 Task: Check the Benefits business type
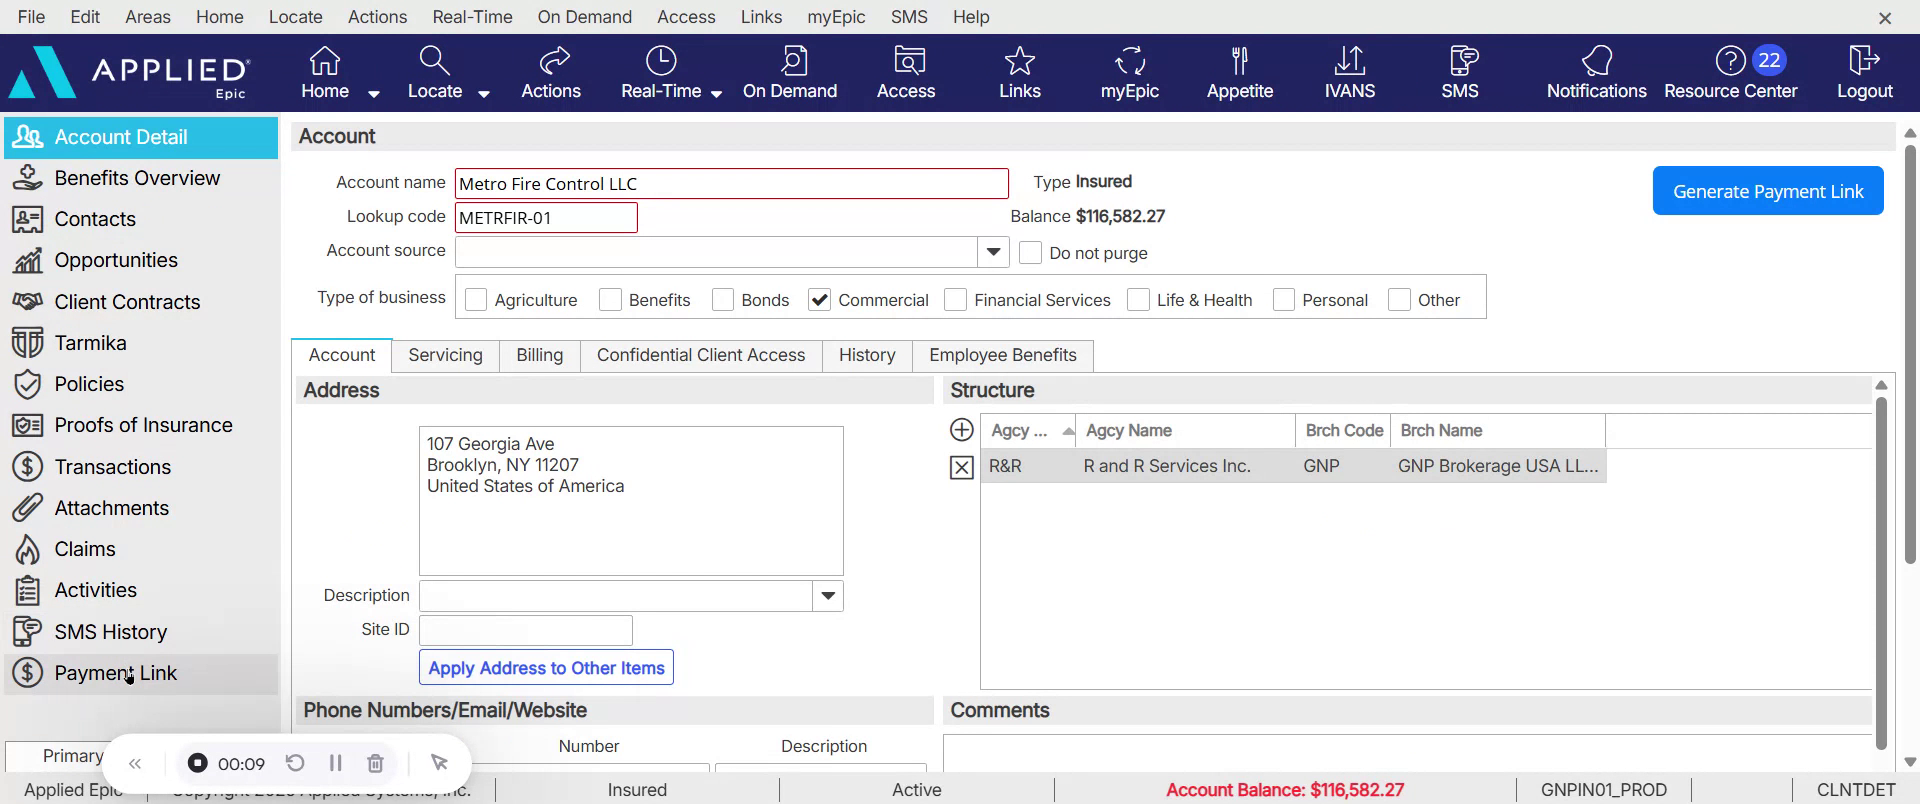[610, 300]
